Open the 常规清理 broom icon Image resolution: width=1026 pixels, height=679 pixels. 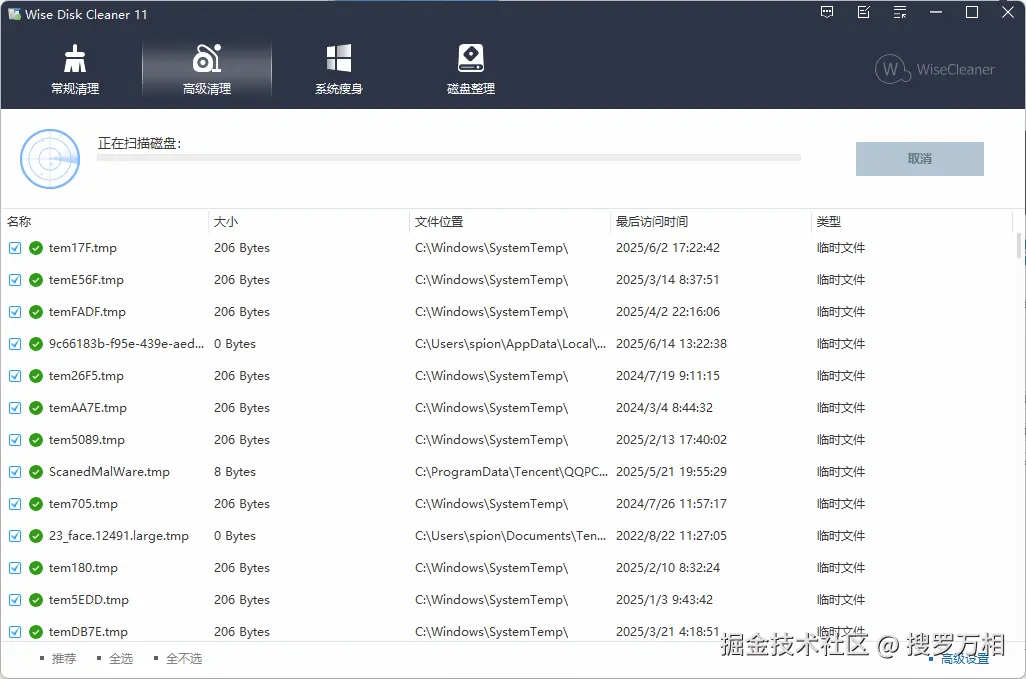[75, 59]
